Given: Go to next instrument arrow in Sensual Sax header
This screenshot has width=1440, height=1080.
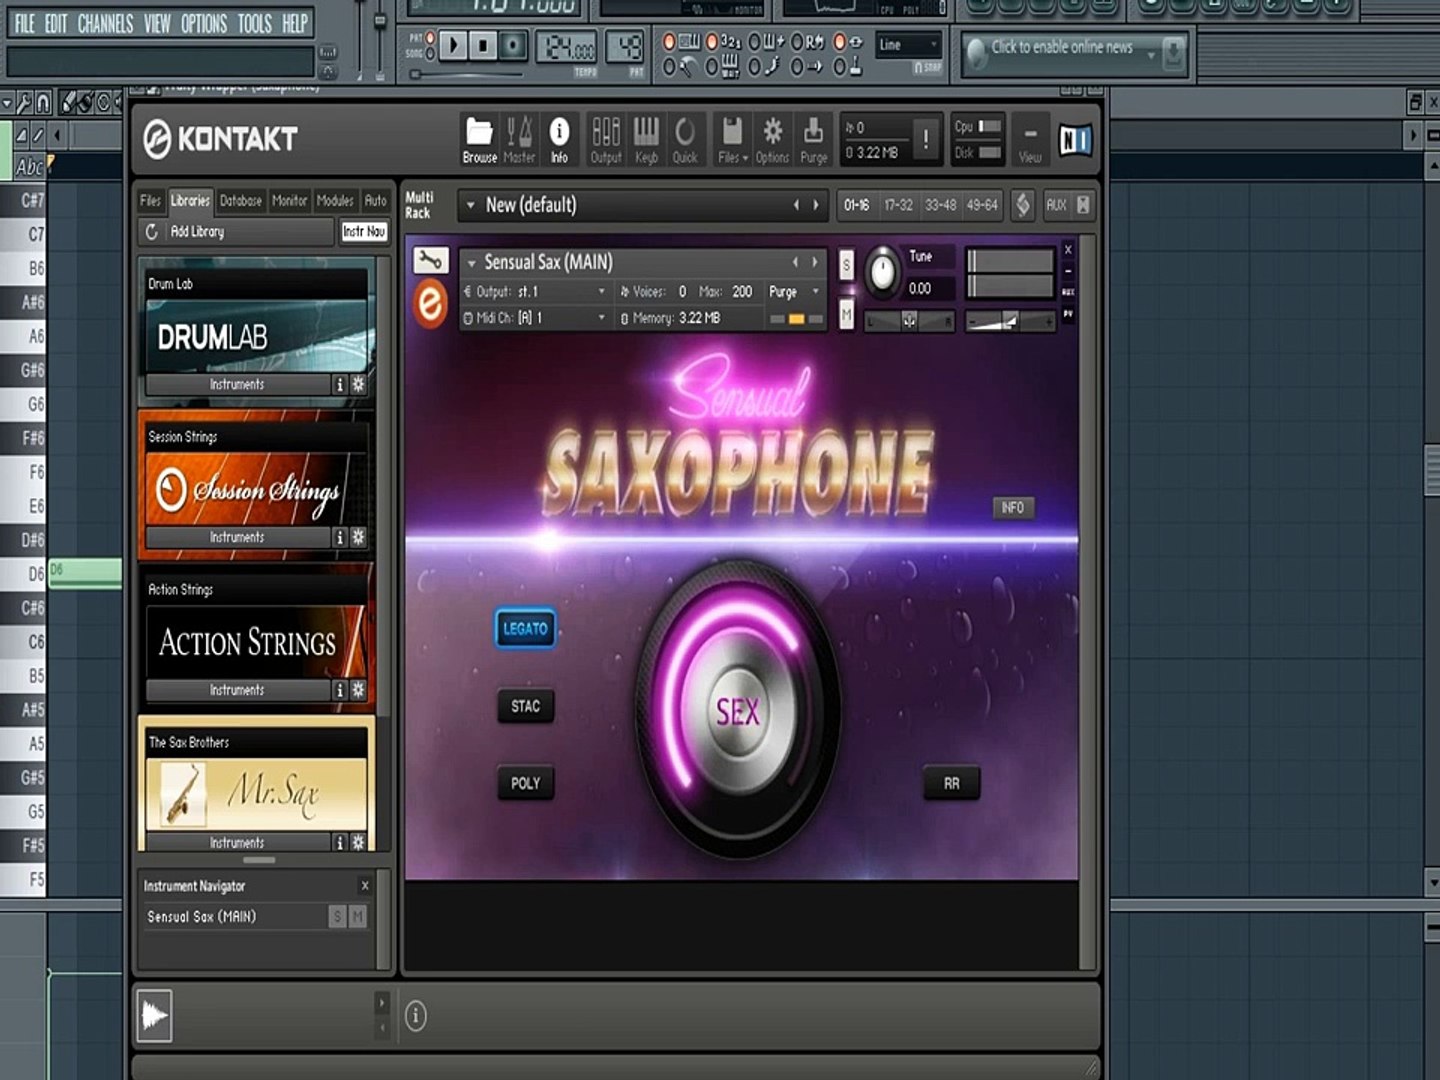Looking at the screenshot, I should tap(815, 262).
